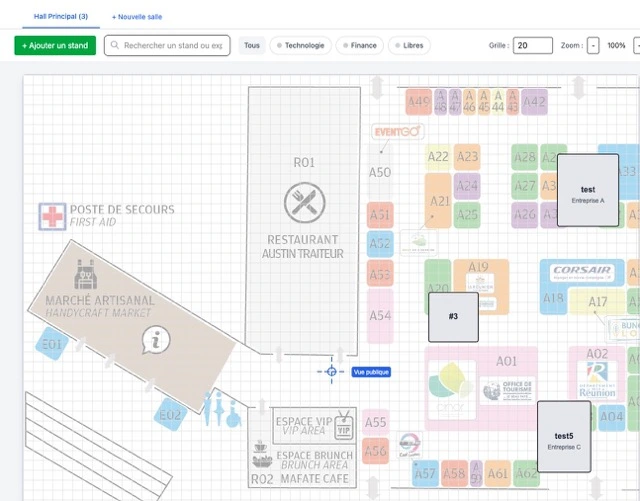This screenshot has width=640, height=501.
Task: Click stand A04
Action: [x=611, y=417]
